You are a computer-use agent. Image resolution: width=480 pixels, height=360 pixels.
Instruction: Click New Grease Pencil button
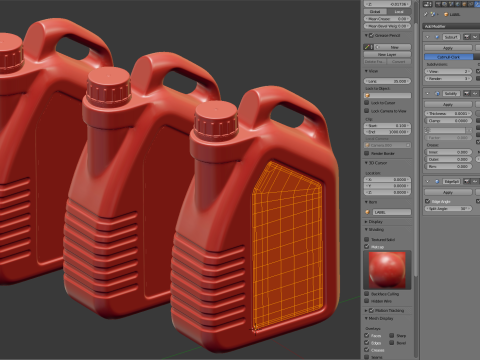tap(393, 47)
